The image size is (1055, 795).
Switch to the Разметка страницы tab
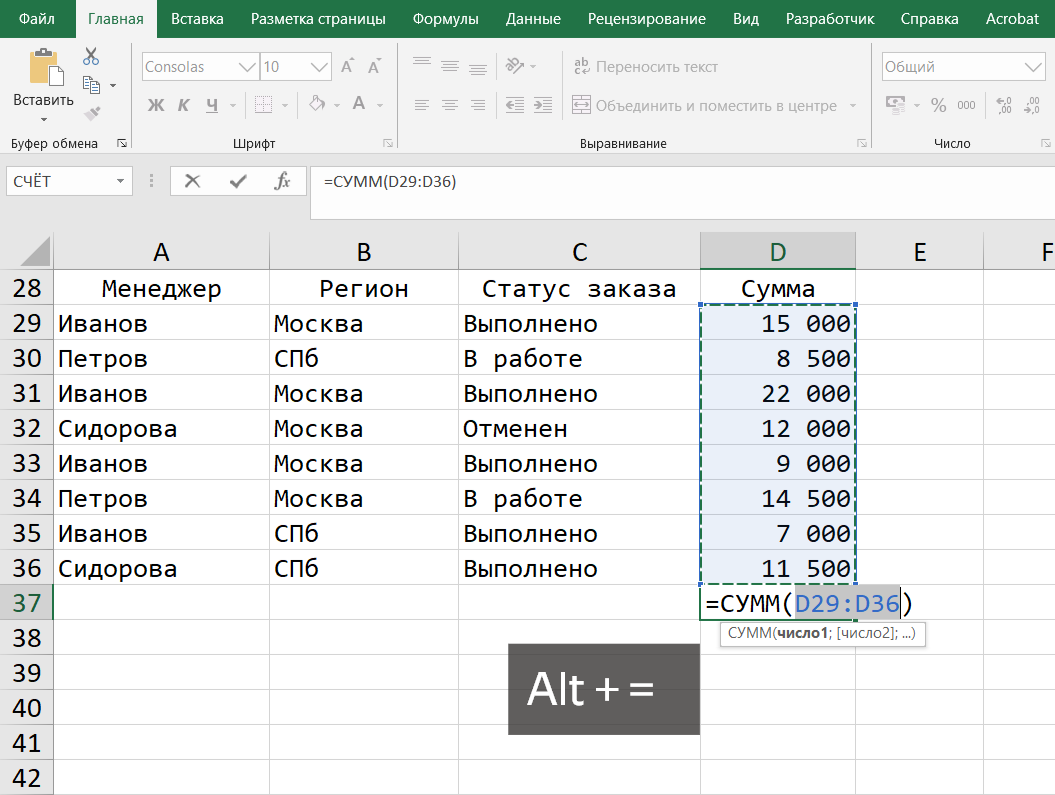[x=318, y=19]
